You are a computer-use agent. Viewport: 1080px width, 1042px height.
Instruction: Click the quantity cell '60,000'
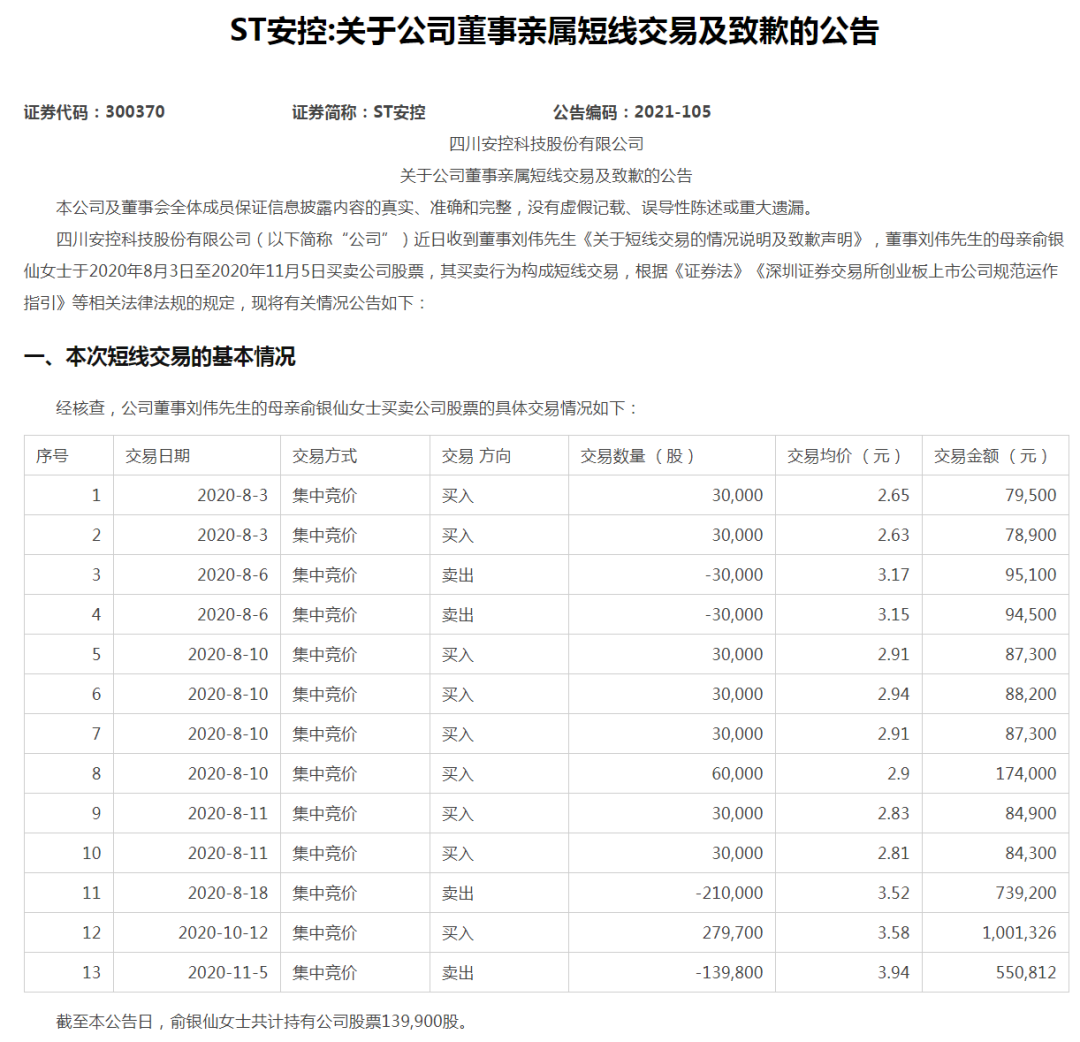(x=737, y=774)
